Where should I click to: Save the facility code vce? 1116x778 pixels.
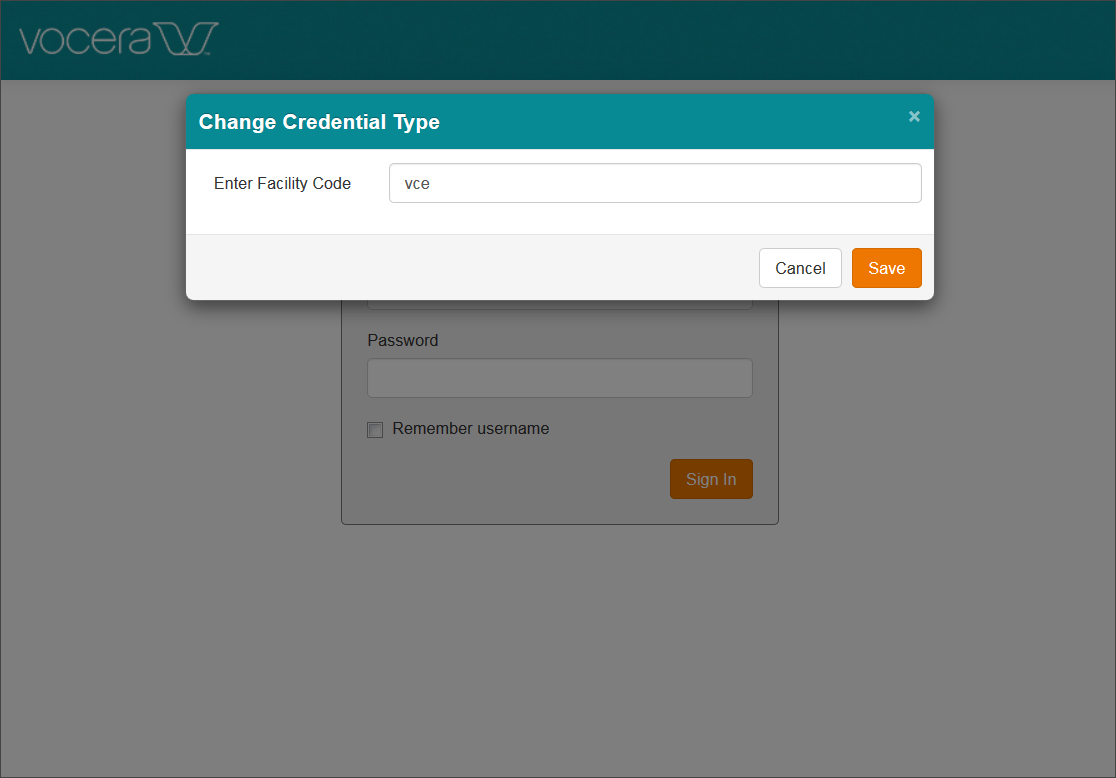[886, 268]
